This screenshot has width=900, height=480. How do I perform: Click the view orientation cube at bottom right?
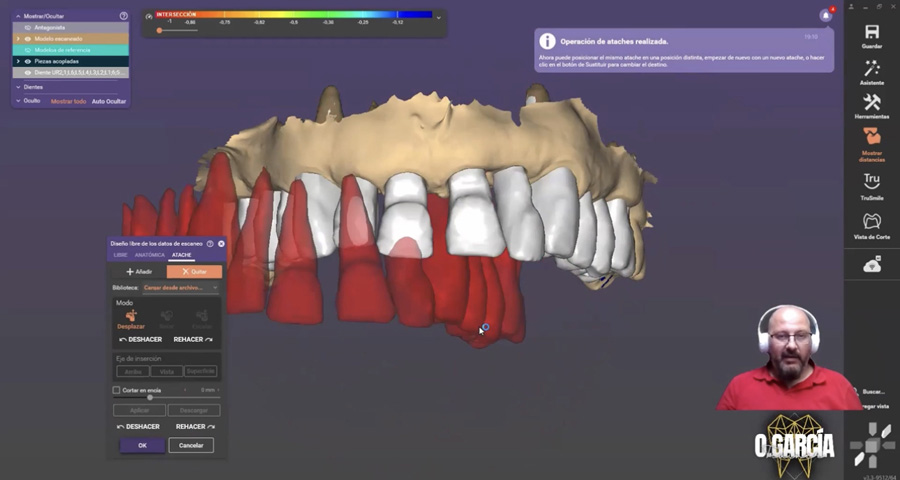coord(872,445)
